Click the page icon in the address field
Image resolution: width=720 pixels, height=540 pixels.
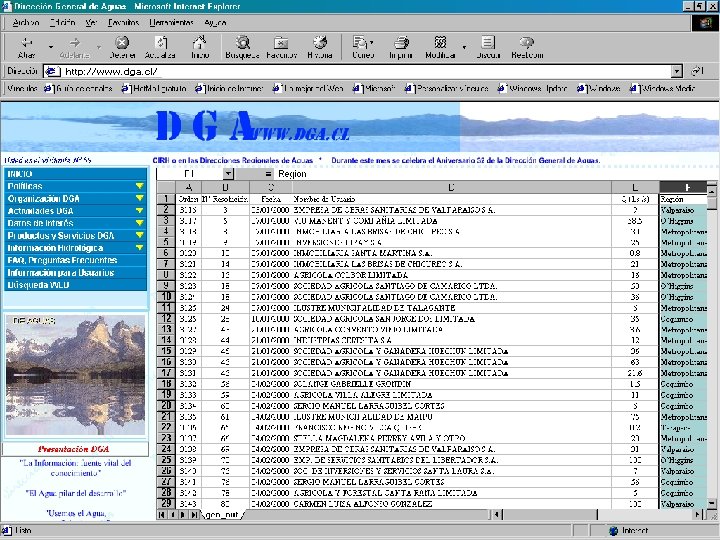coord(52,72)
